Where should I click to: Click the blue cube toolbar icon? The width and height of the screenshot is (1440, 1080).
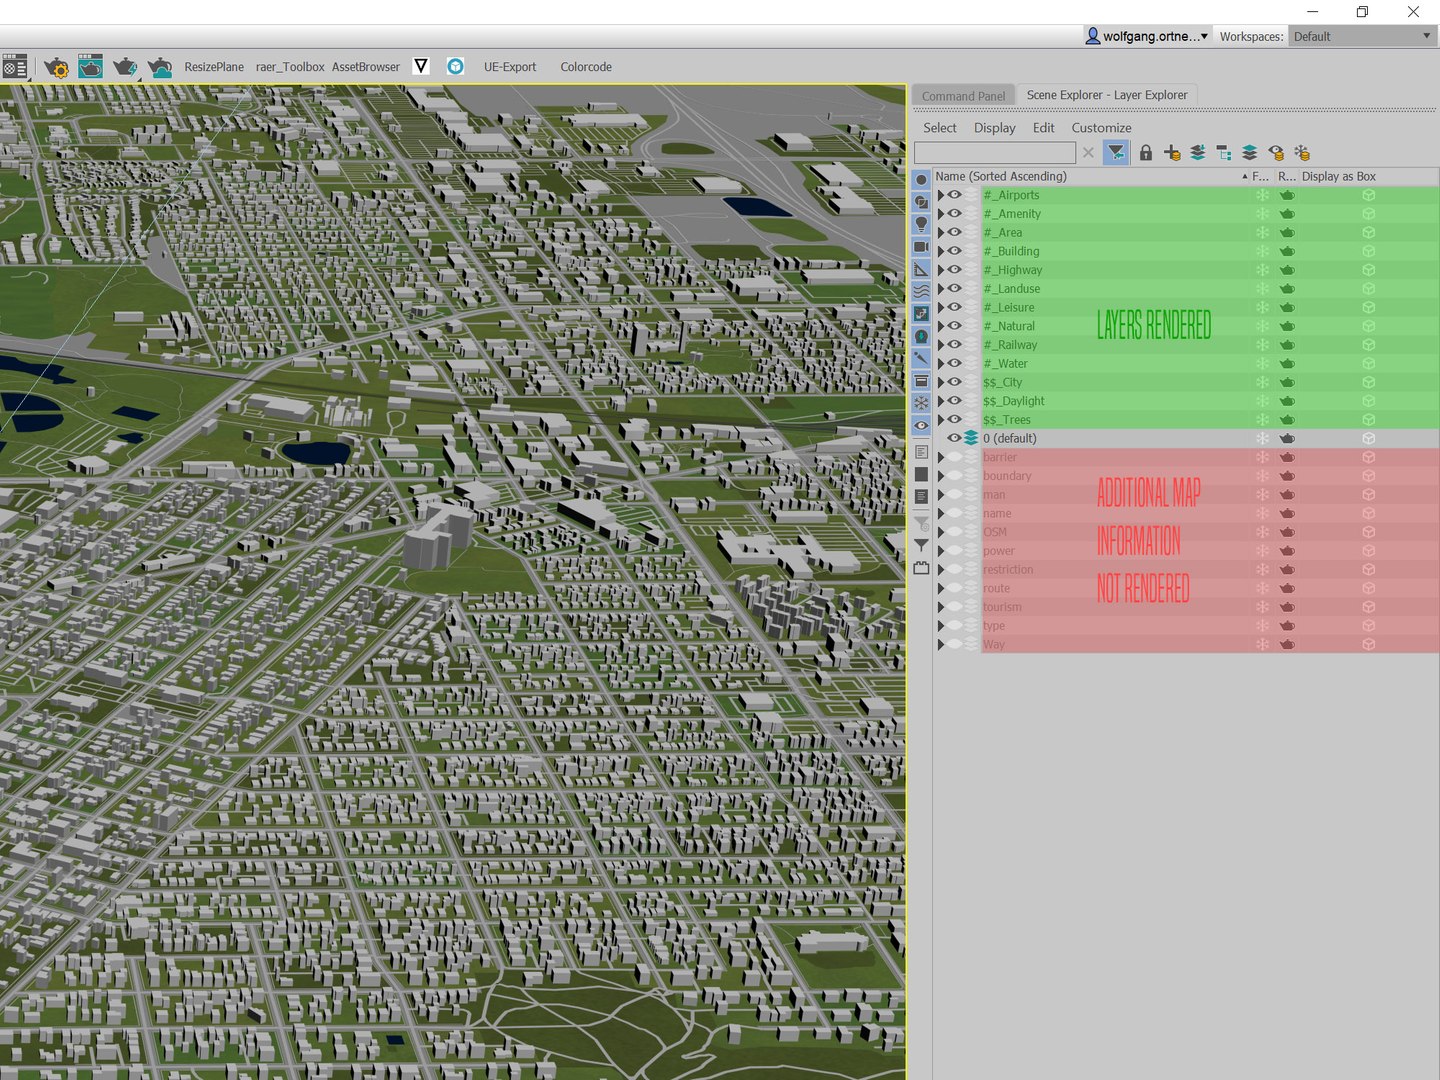[455, 66]
